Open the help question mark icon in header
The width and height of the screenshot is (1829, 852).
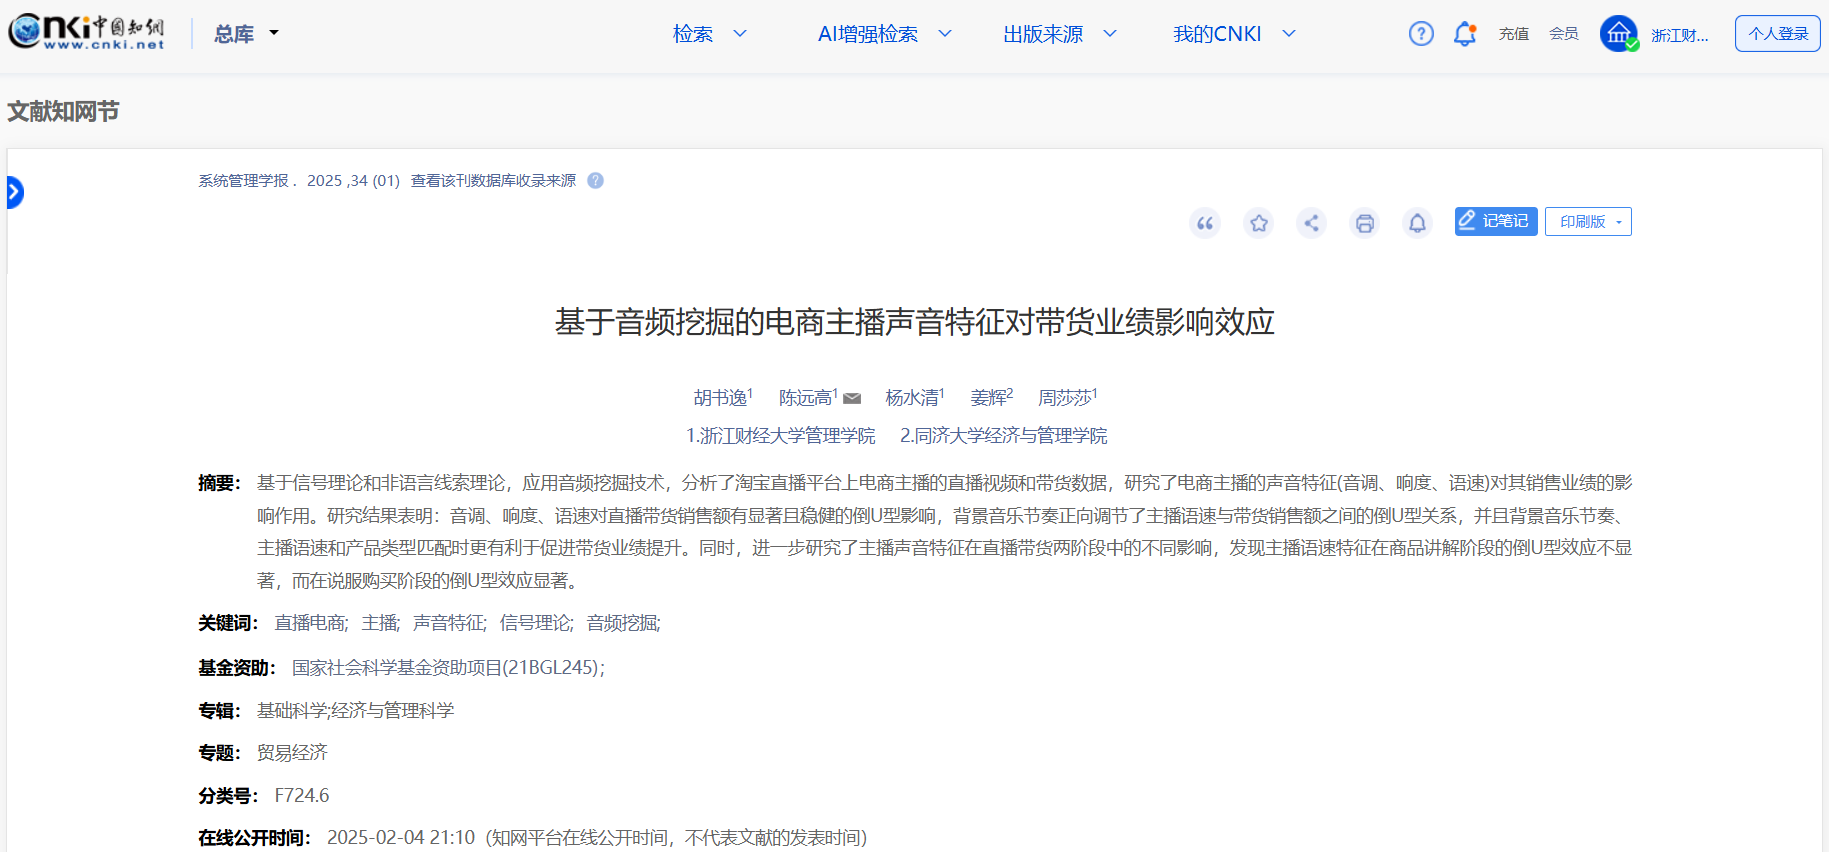pyautogui.click(x=1421, y=34)
